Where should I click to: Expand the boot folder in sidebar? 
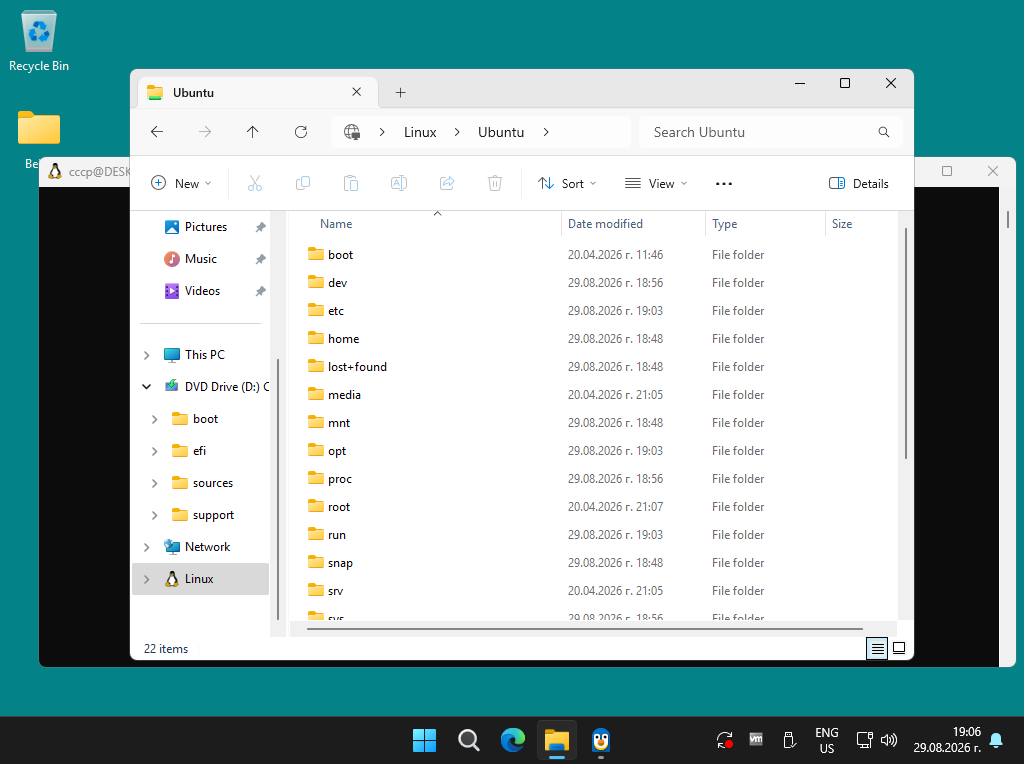pyautogui.click(x=155, y=419)
